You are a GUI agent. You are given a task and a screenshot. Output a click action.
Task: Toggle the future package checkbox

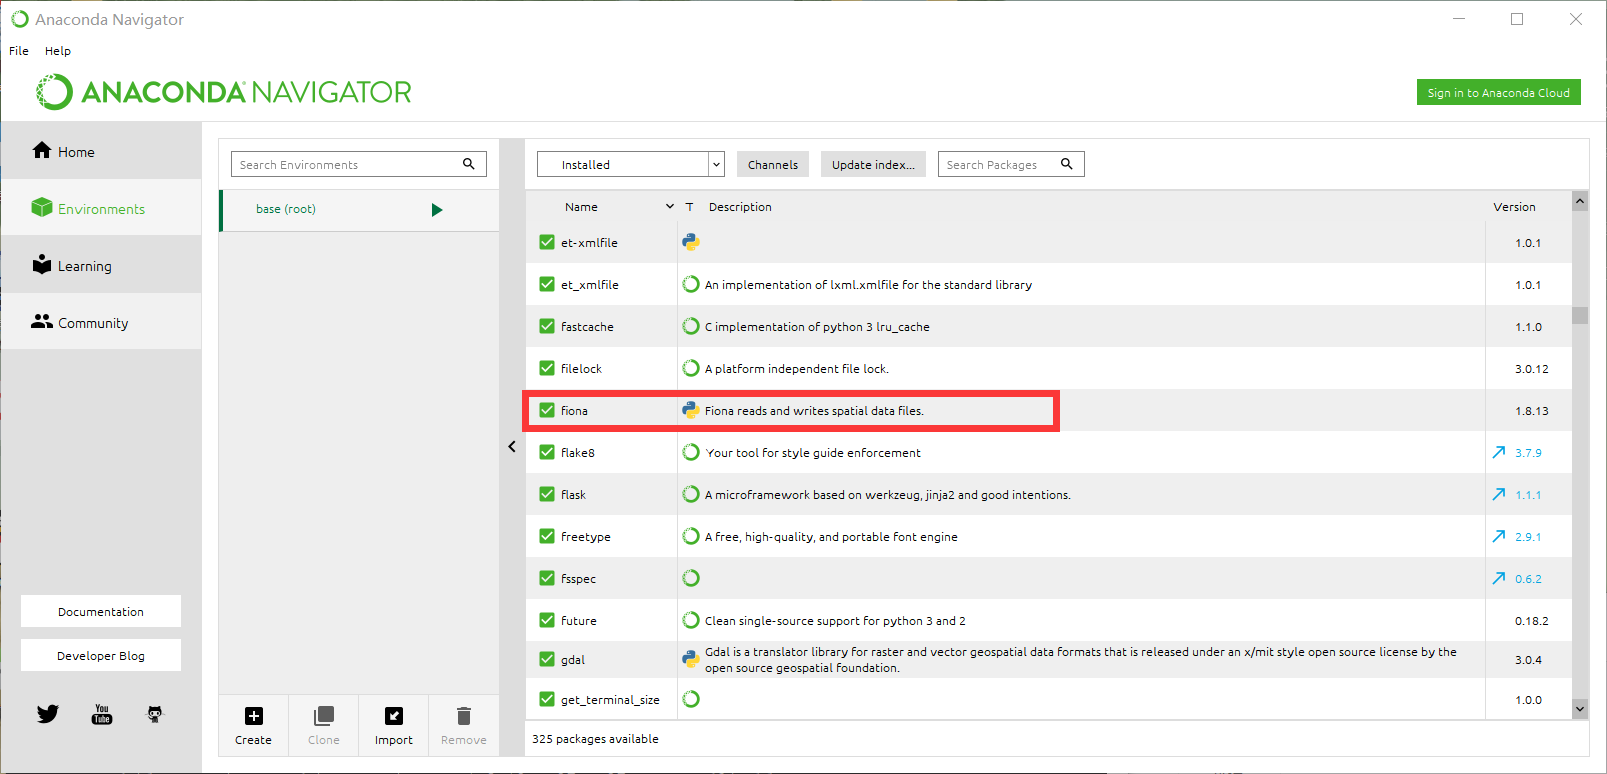pos(547,620)
